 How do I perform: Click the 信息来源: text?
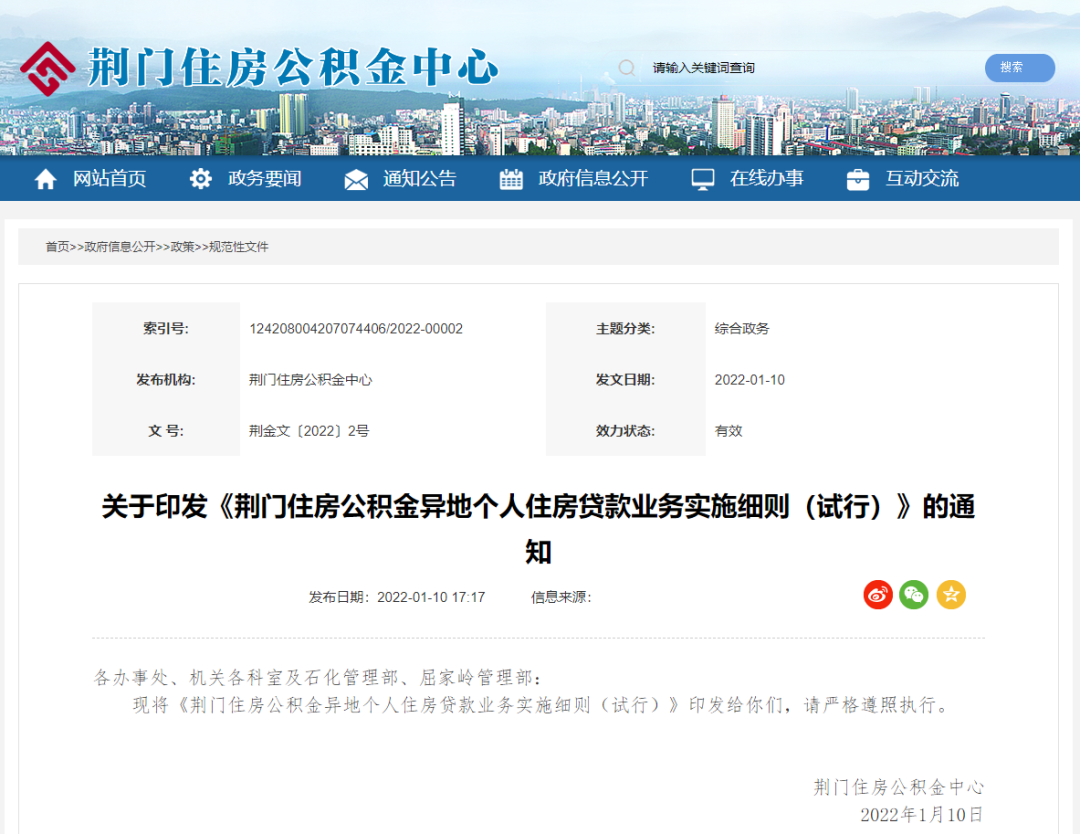pyautogui.click(x=561, y=597)
